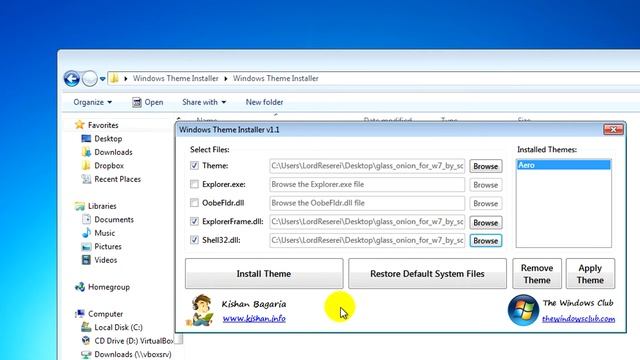Viewport: 640px width, 360px height.
Task: Open Downloads in Favorites
Action: [113, 152]
